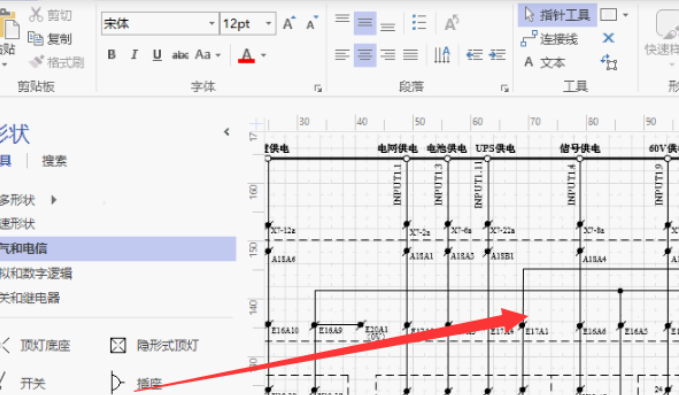
Task: Center text horizontally
Action: click(365, 55)
